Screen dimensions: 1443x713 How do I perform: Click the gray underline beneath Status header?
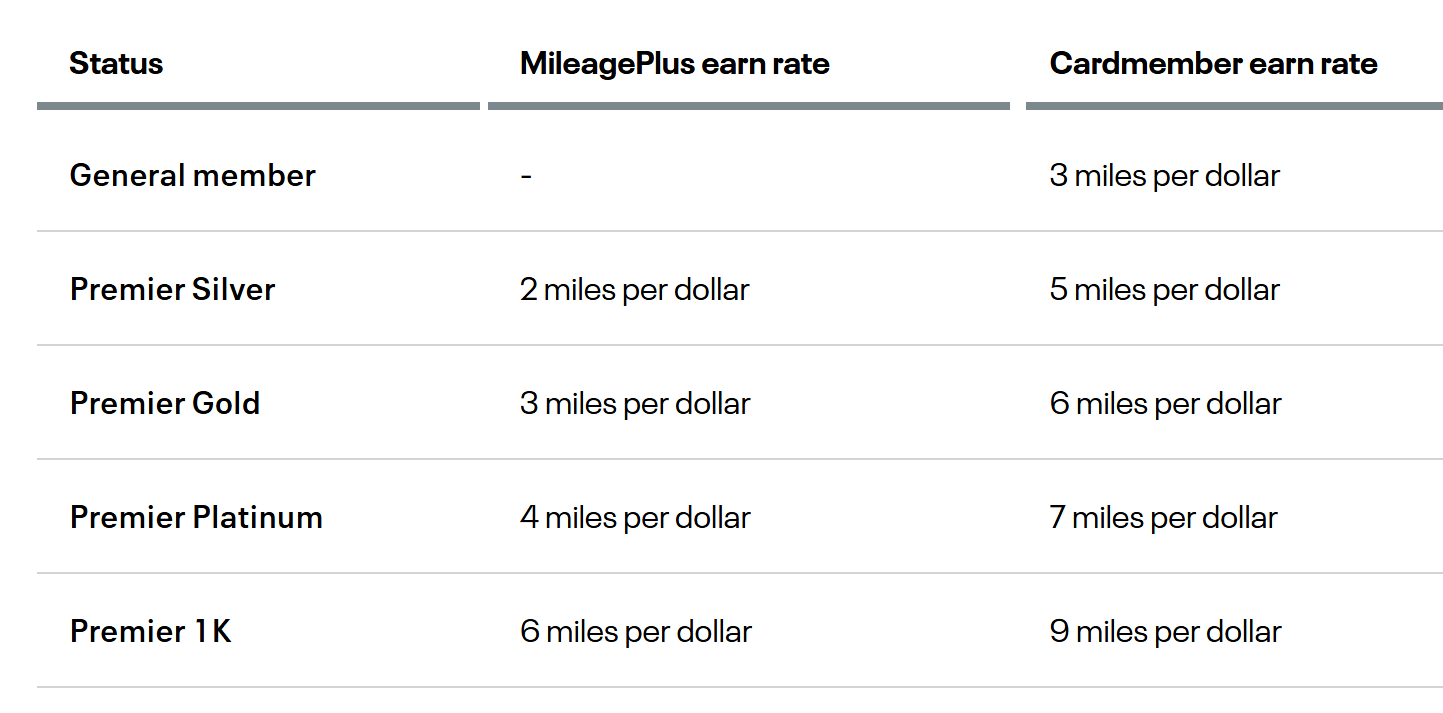258,106
